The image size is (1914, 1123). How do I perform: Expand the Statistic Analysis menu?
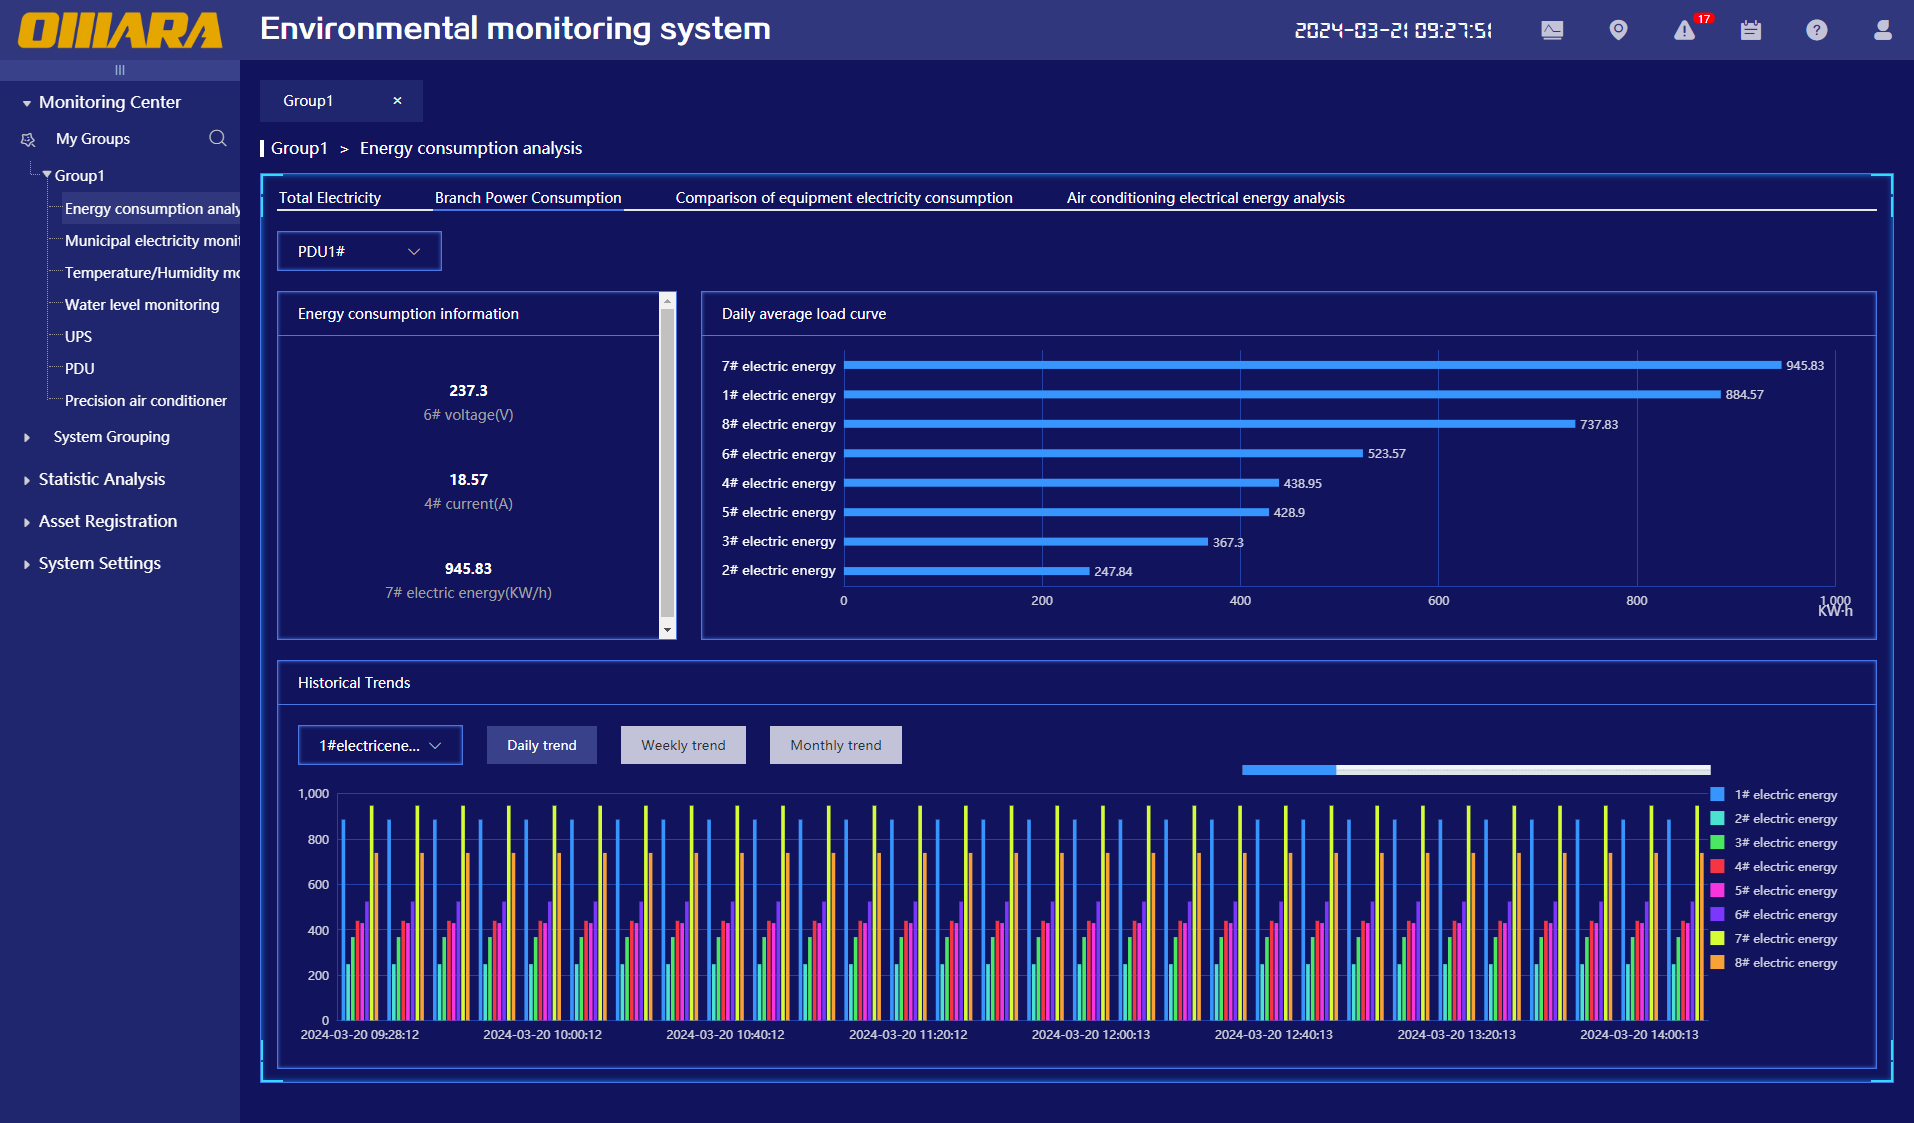coord(101,480)
